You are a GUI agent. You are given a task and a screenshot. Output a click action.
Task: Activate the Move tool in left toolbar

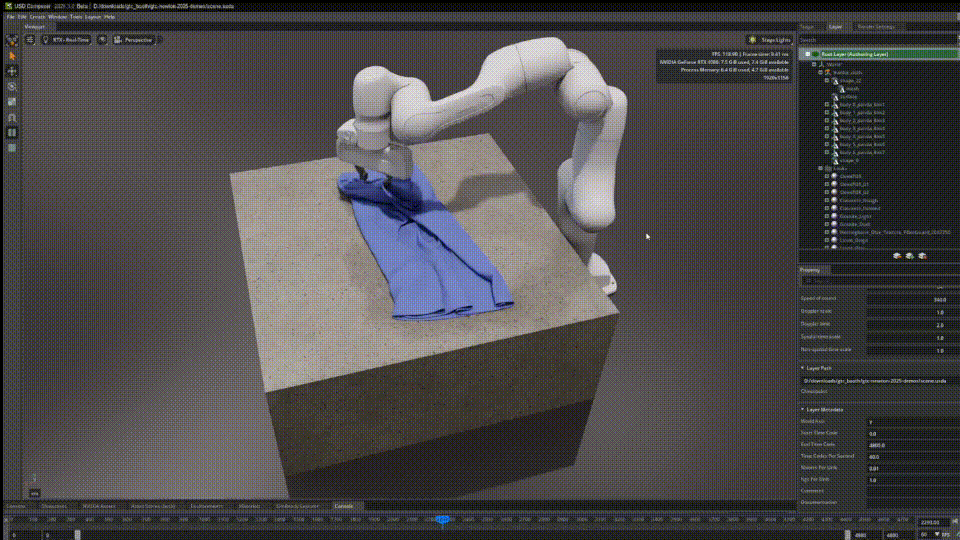click(x=12, y=71)
